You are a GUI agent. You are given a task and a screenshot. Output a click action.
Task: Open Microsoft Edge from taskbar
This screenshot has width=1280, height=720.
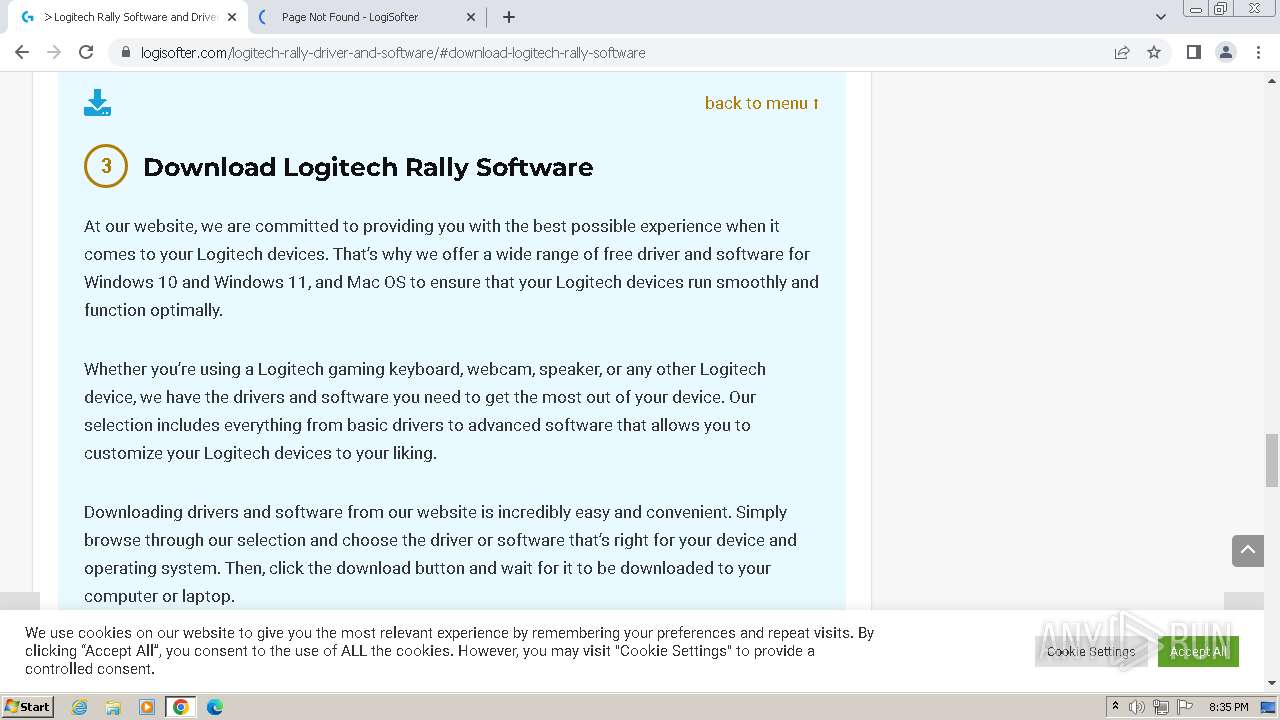215,707
